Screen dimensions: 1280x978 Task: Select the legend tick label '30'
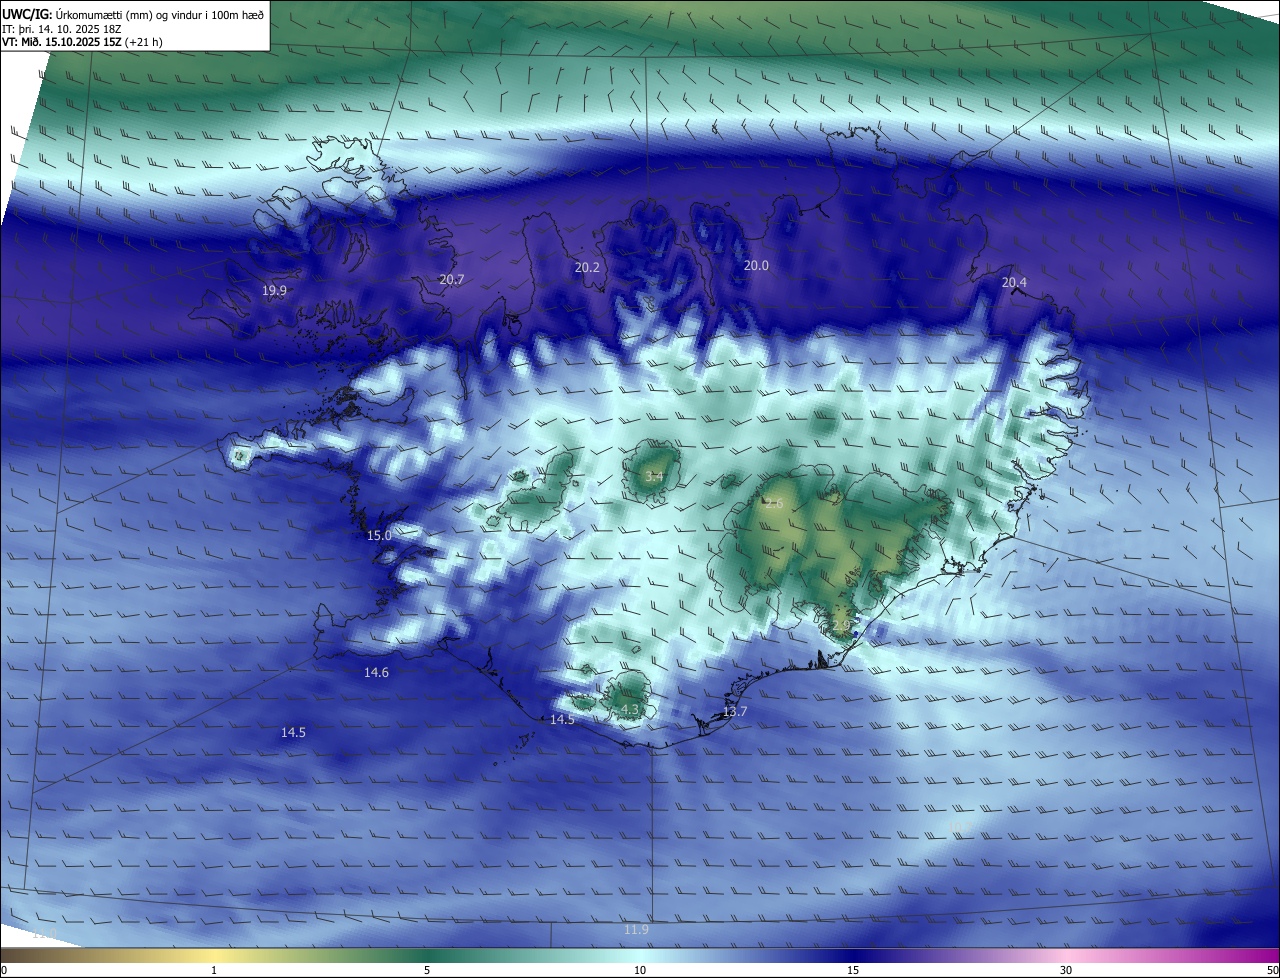coord(1066,970)
